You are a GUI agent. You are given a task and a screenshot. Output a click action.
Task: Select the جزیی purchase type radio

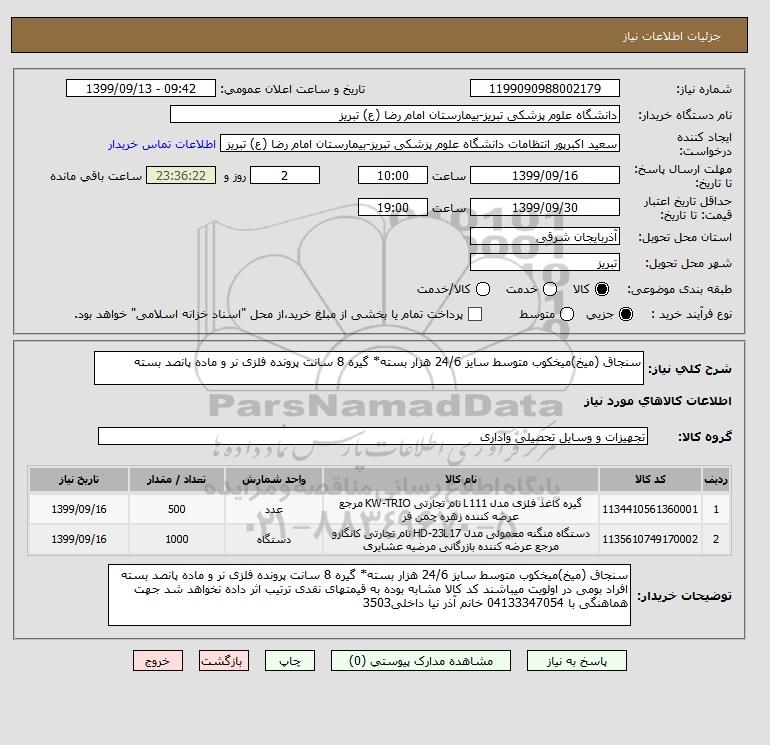pyautogui.click(x=626, y=314)
